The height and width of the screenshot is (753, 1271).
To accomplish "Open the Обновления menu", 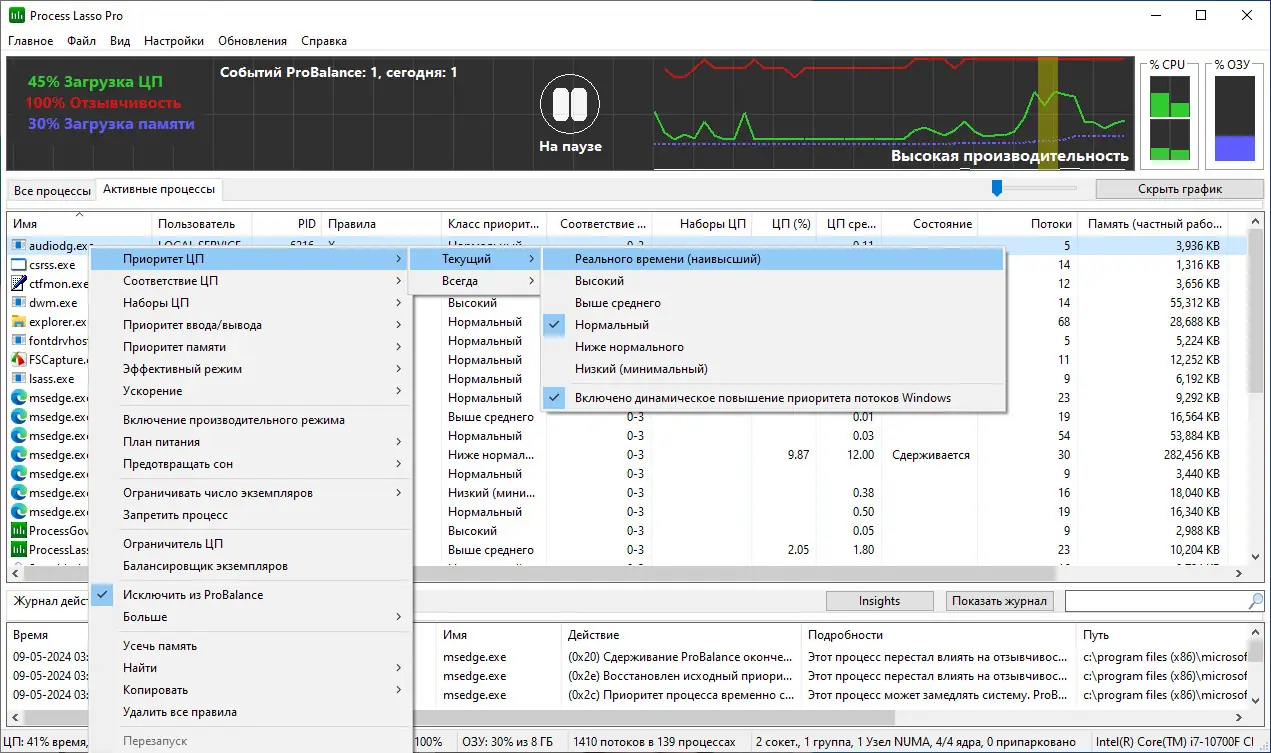I will pyautogui.click(x=252, y=41).
